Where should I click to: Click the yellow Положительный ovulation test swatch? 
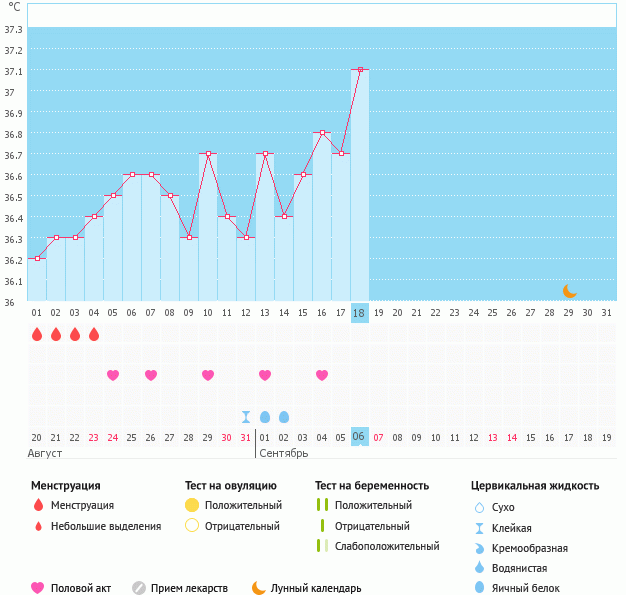(192, 505)
